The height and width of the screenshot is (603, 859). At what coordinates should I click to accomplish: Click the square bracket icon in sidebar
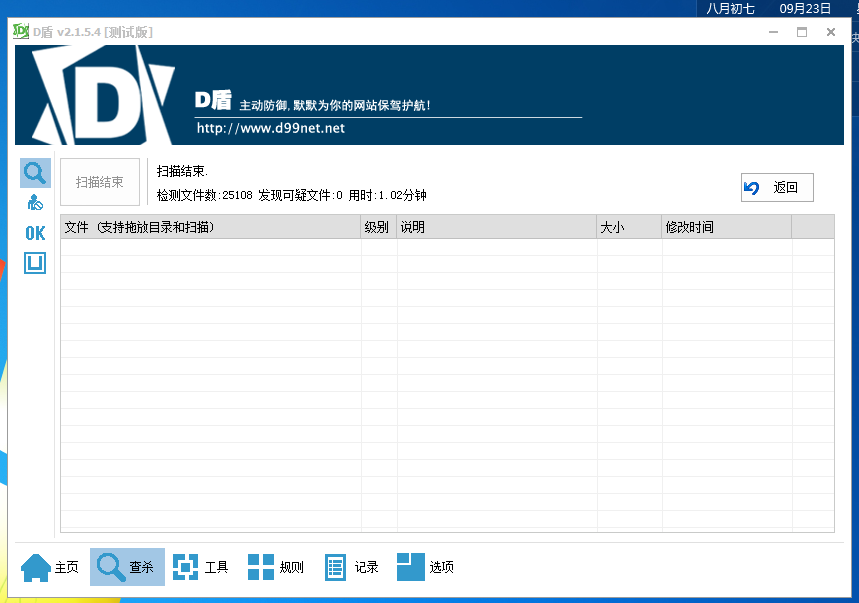(x=35, y=263)
